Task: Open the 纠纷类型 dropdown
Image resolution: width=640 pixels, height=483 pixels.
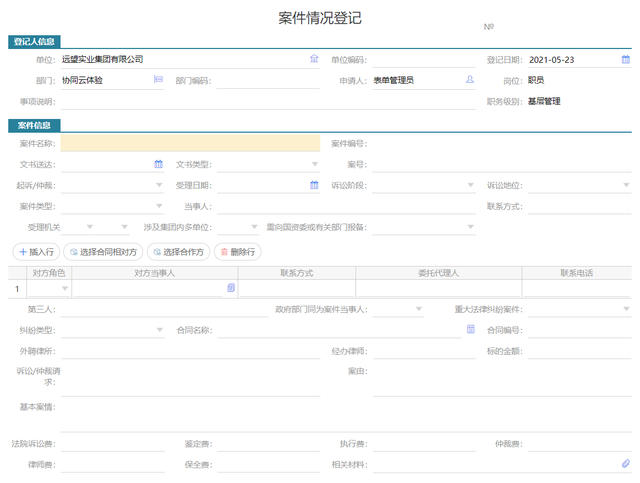Action: 159,330
